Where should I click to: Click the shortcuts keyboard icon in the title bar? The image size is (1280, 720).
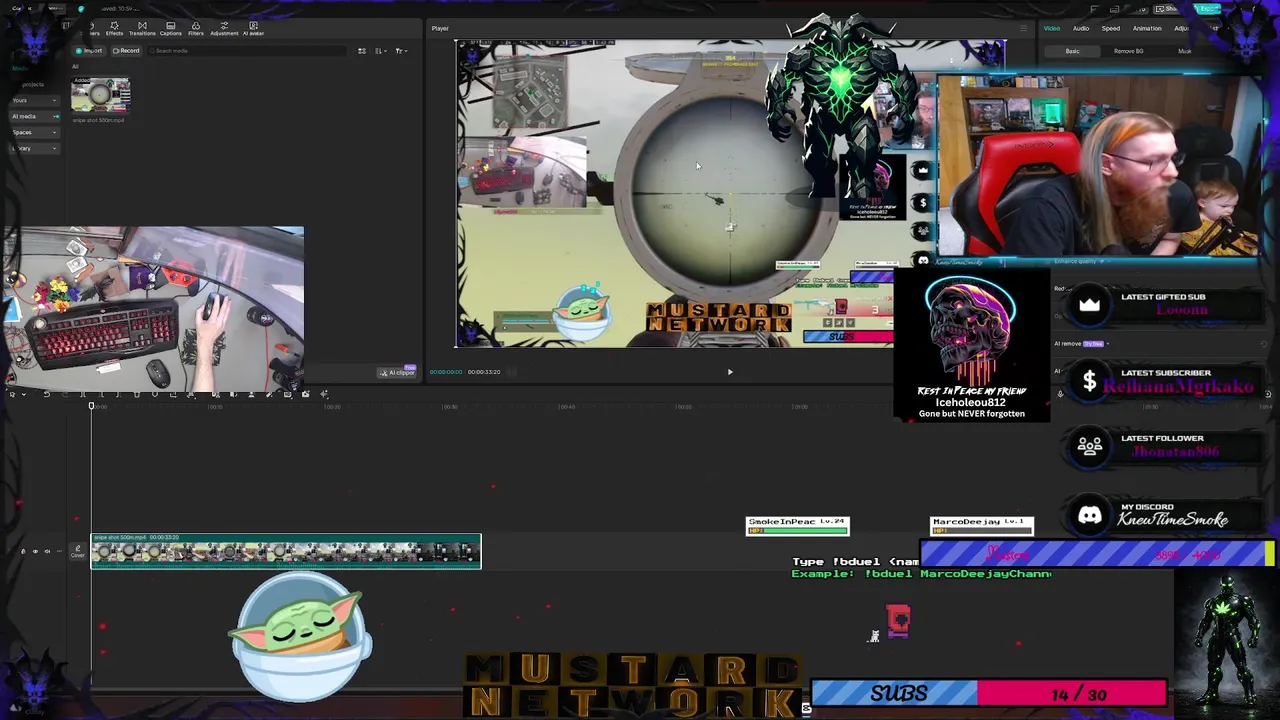click(x=1116, y=9)
